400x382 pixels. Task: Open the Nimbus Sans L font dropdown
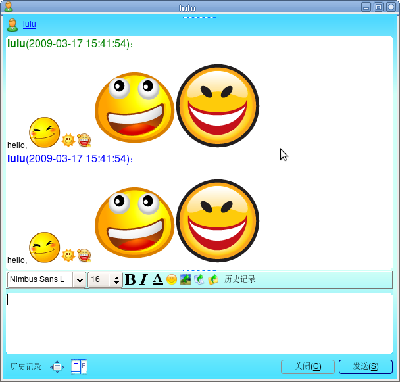pos(80,280)
